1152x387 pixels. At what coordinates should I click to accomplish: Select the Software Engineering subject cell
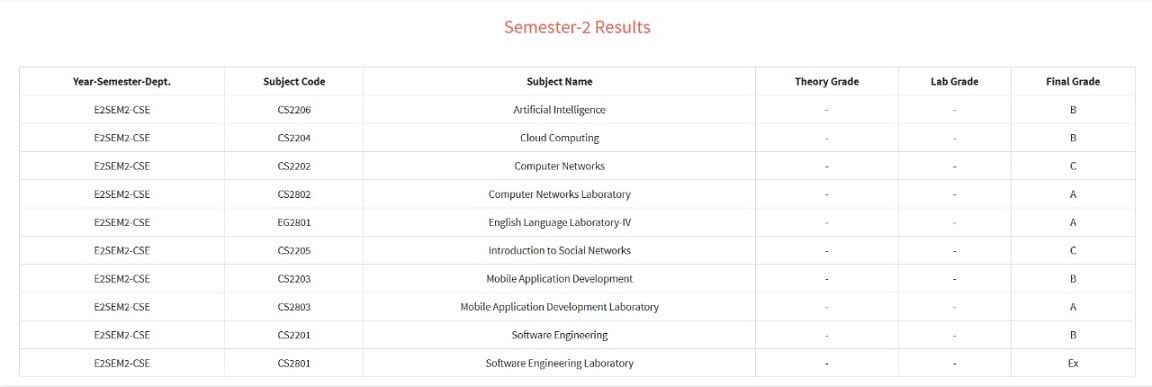tap(559, 335)
